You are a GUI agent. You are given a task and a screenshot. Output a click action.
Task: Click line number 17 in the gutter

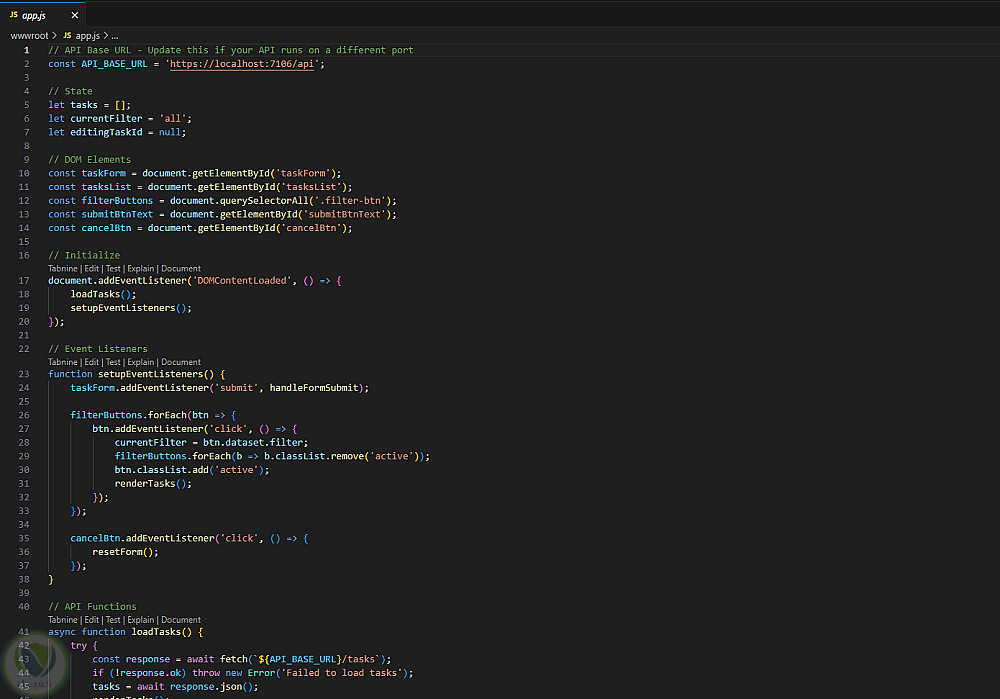tap(24, 281)
